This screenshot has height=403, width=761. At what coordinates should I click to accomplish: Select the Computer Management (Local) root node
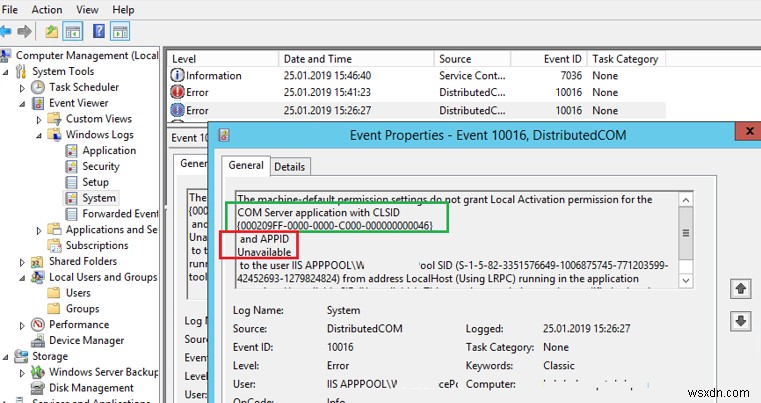[87, 55]
